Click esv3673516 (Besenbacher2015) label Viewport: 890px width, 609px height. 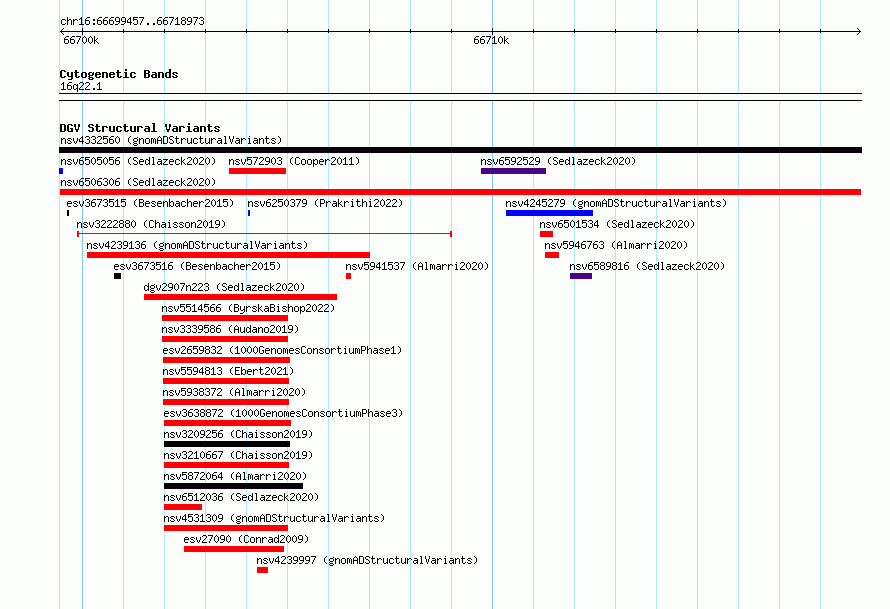point(197,266)
